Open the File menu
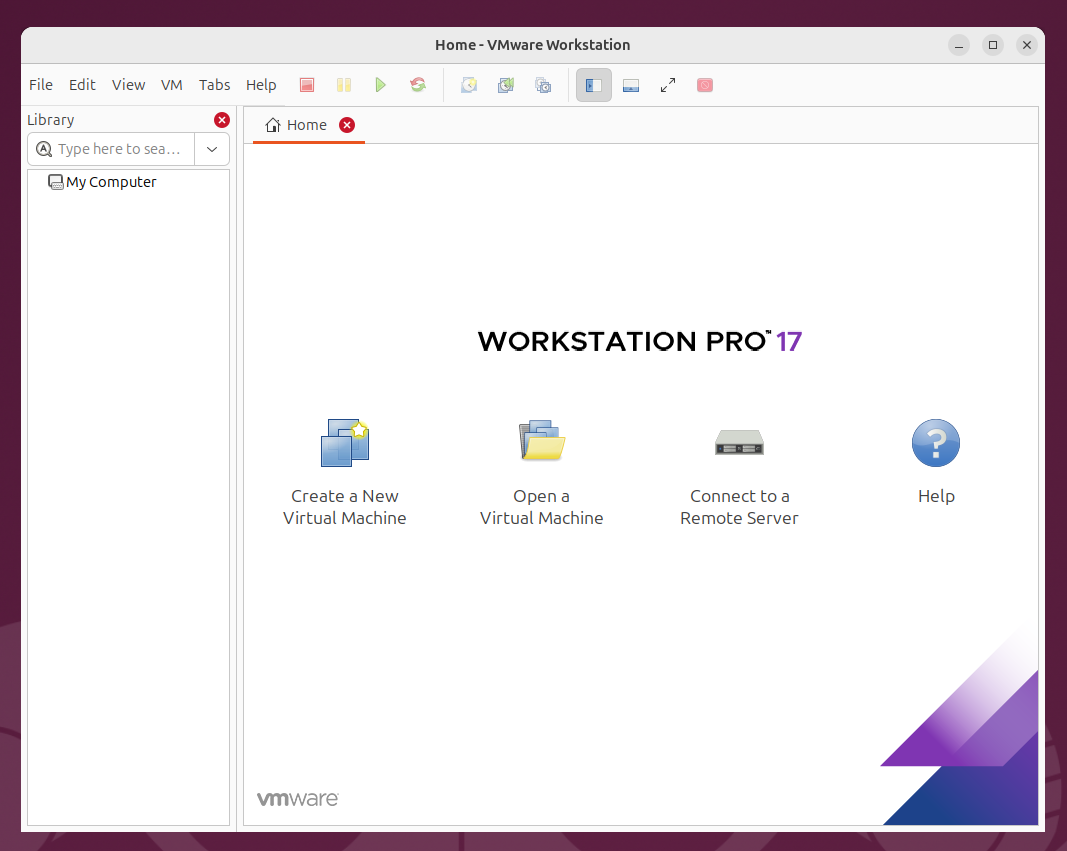 click(x=41, y=84)
